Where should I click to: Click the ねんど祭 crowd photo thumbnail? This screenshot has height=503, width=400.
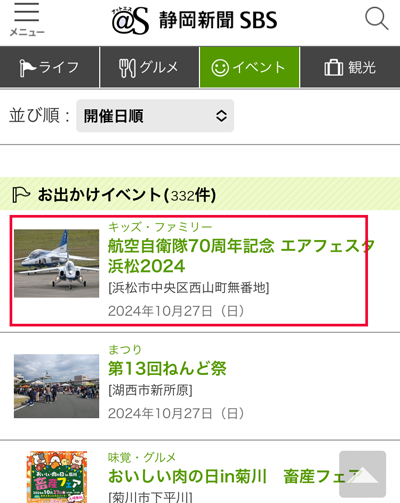(56, 386)
